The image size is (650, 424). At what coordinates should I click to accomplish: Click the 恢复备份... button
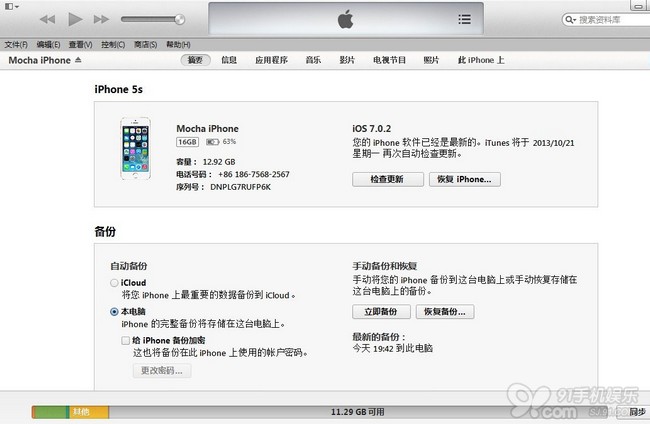coord(445,312)
